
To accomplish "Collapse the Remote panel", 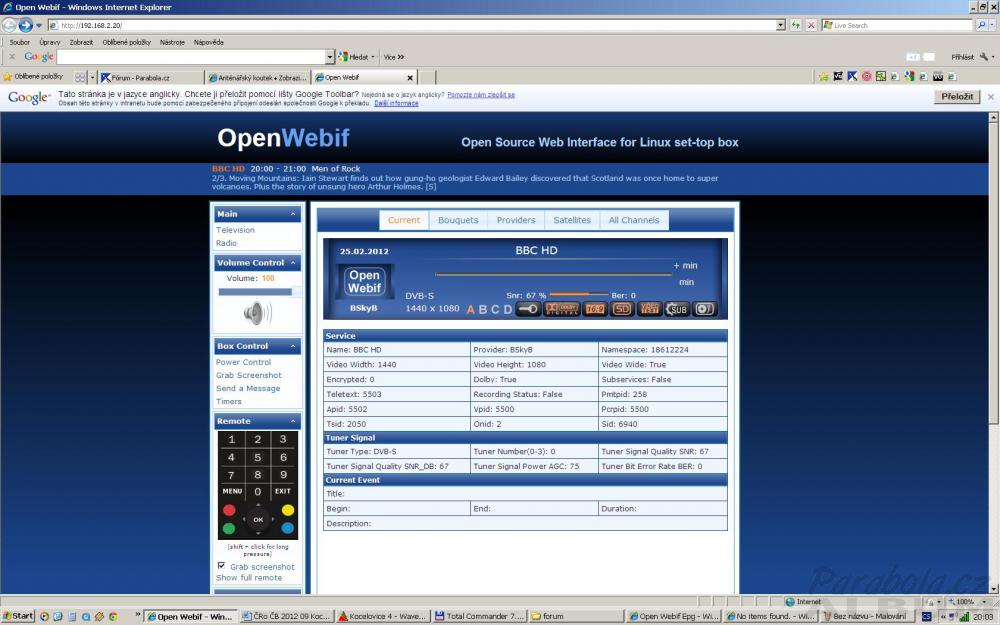I will pyautogui.click(x=293, y=422).
